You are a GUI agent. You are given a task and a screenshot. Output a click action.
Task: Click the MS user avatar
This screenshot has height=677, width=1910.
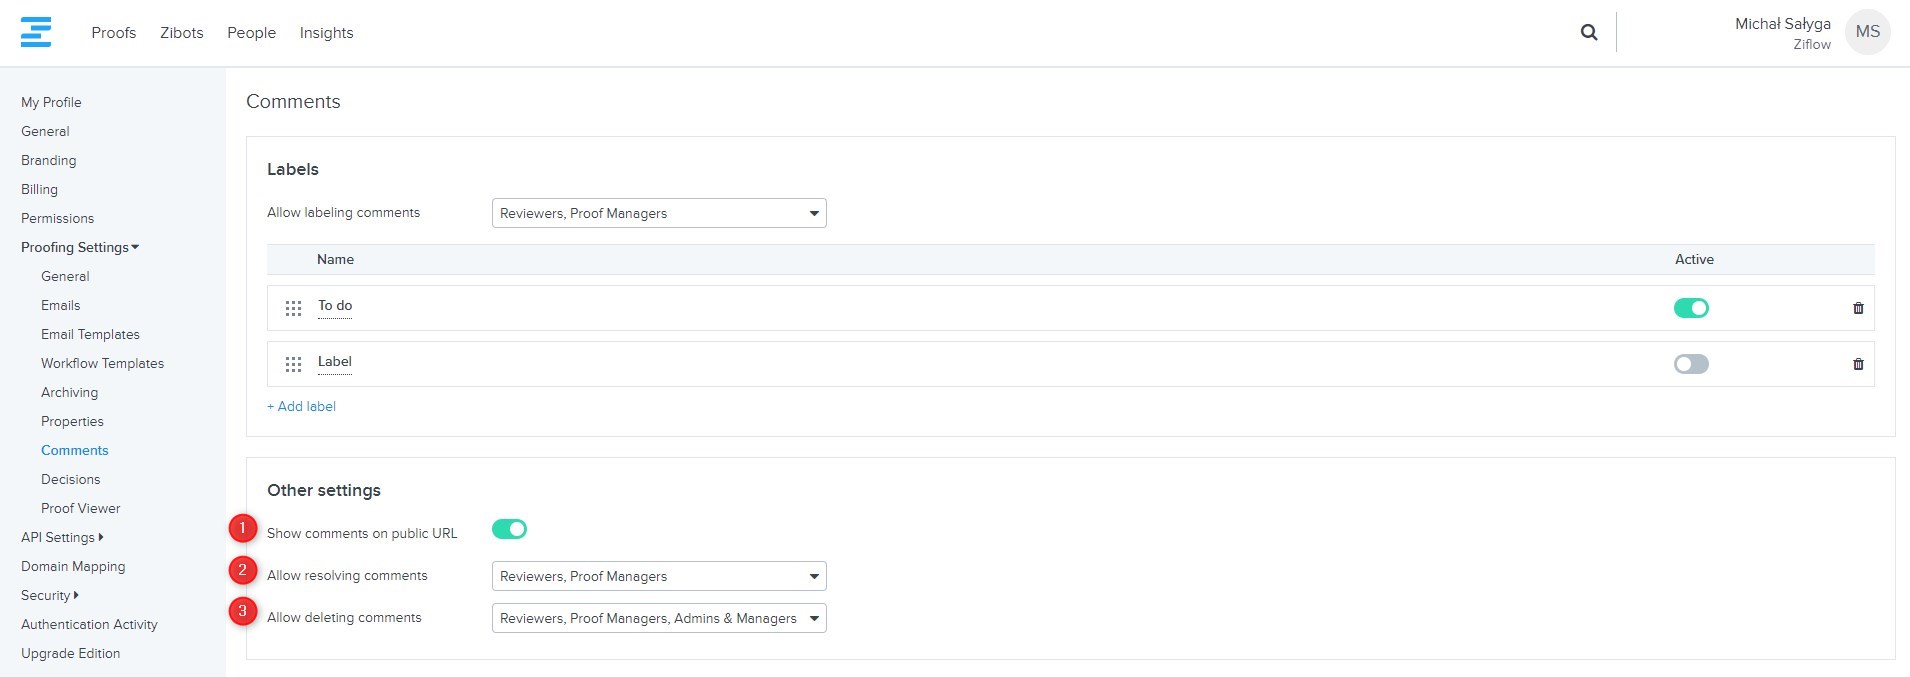(x=1867, y=32)
